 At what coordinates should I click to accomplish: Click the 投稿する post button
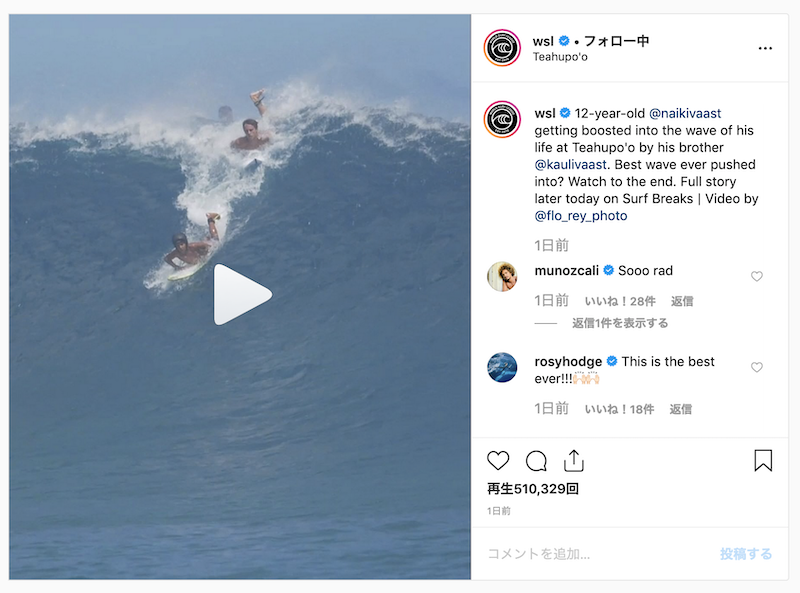coord(746,554)
